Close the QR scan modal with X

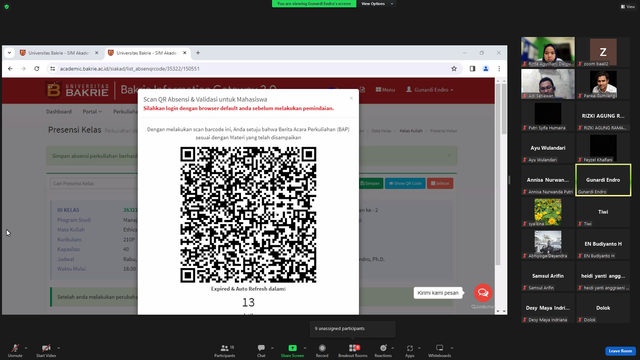[351, 98]
